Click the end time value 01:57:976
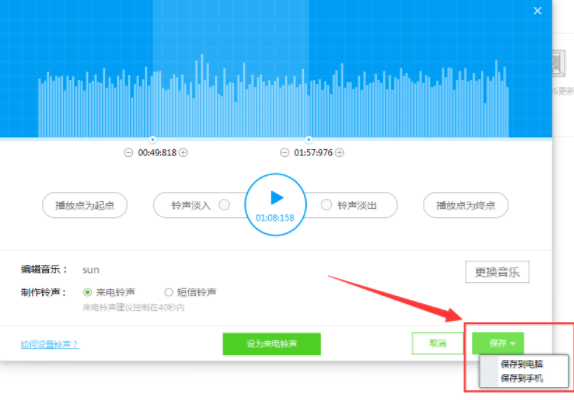 (x=313, y=153)
